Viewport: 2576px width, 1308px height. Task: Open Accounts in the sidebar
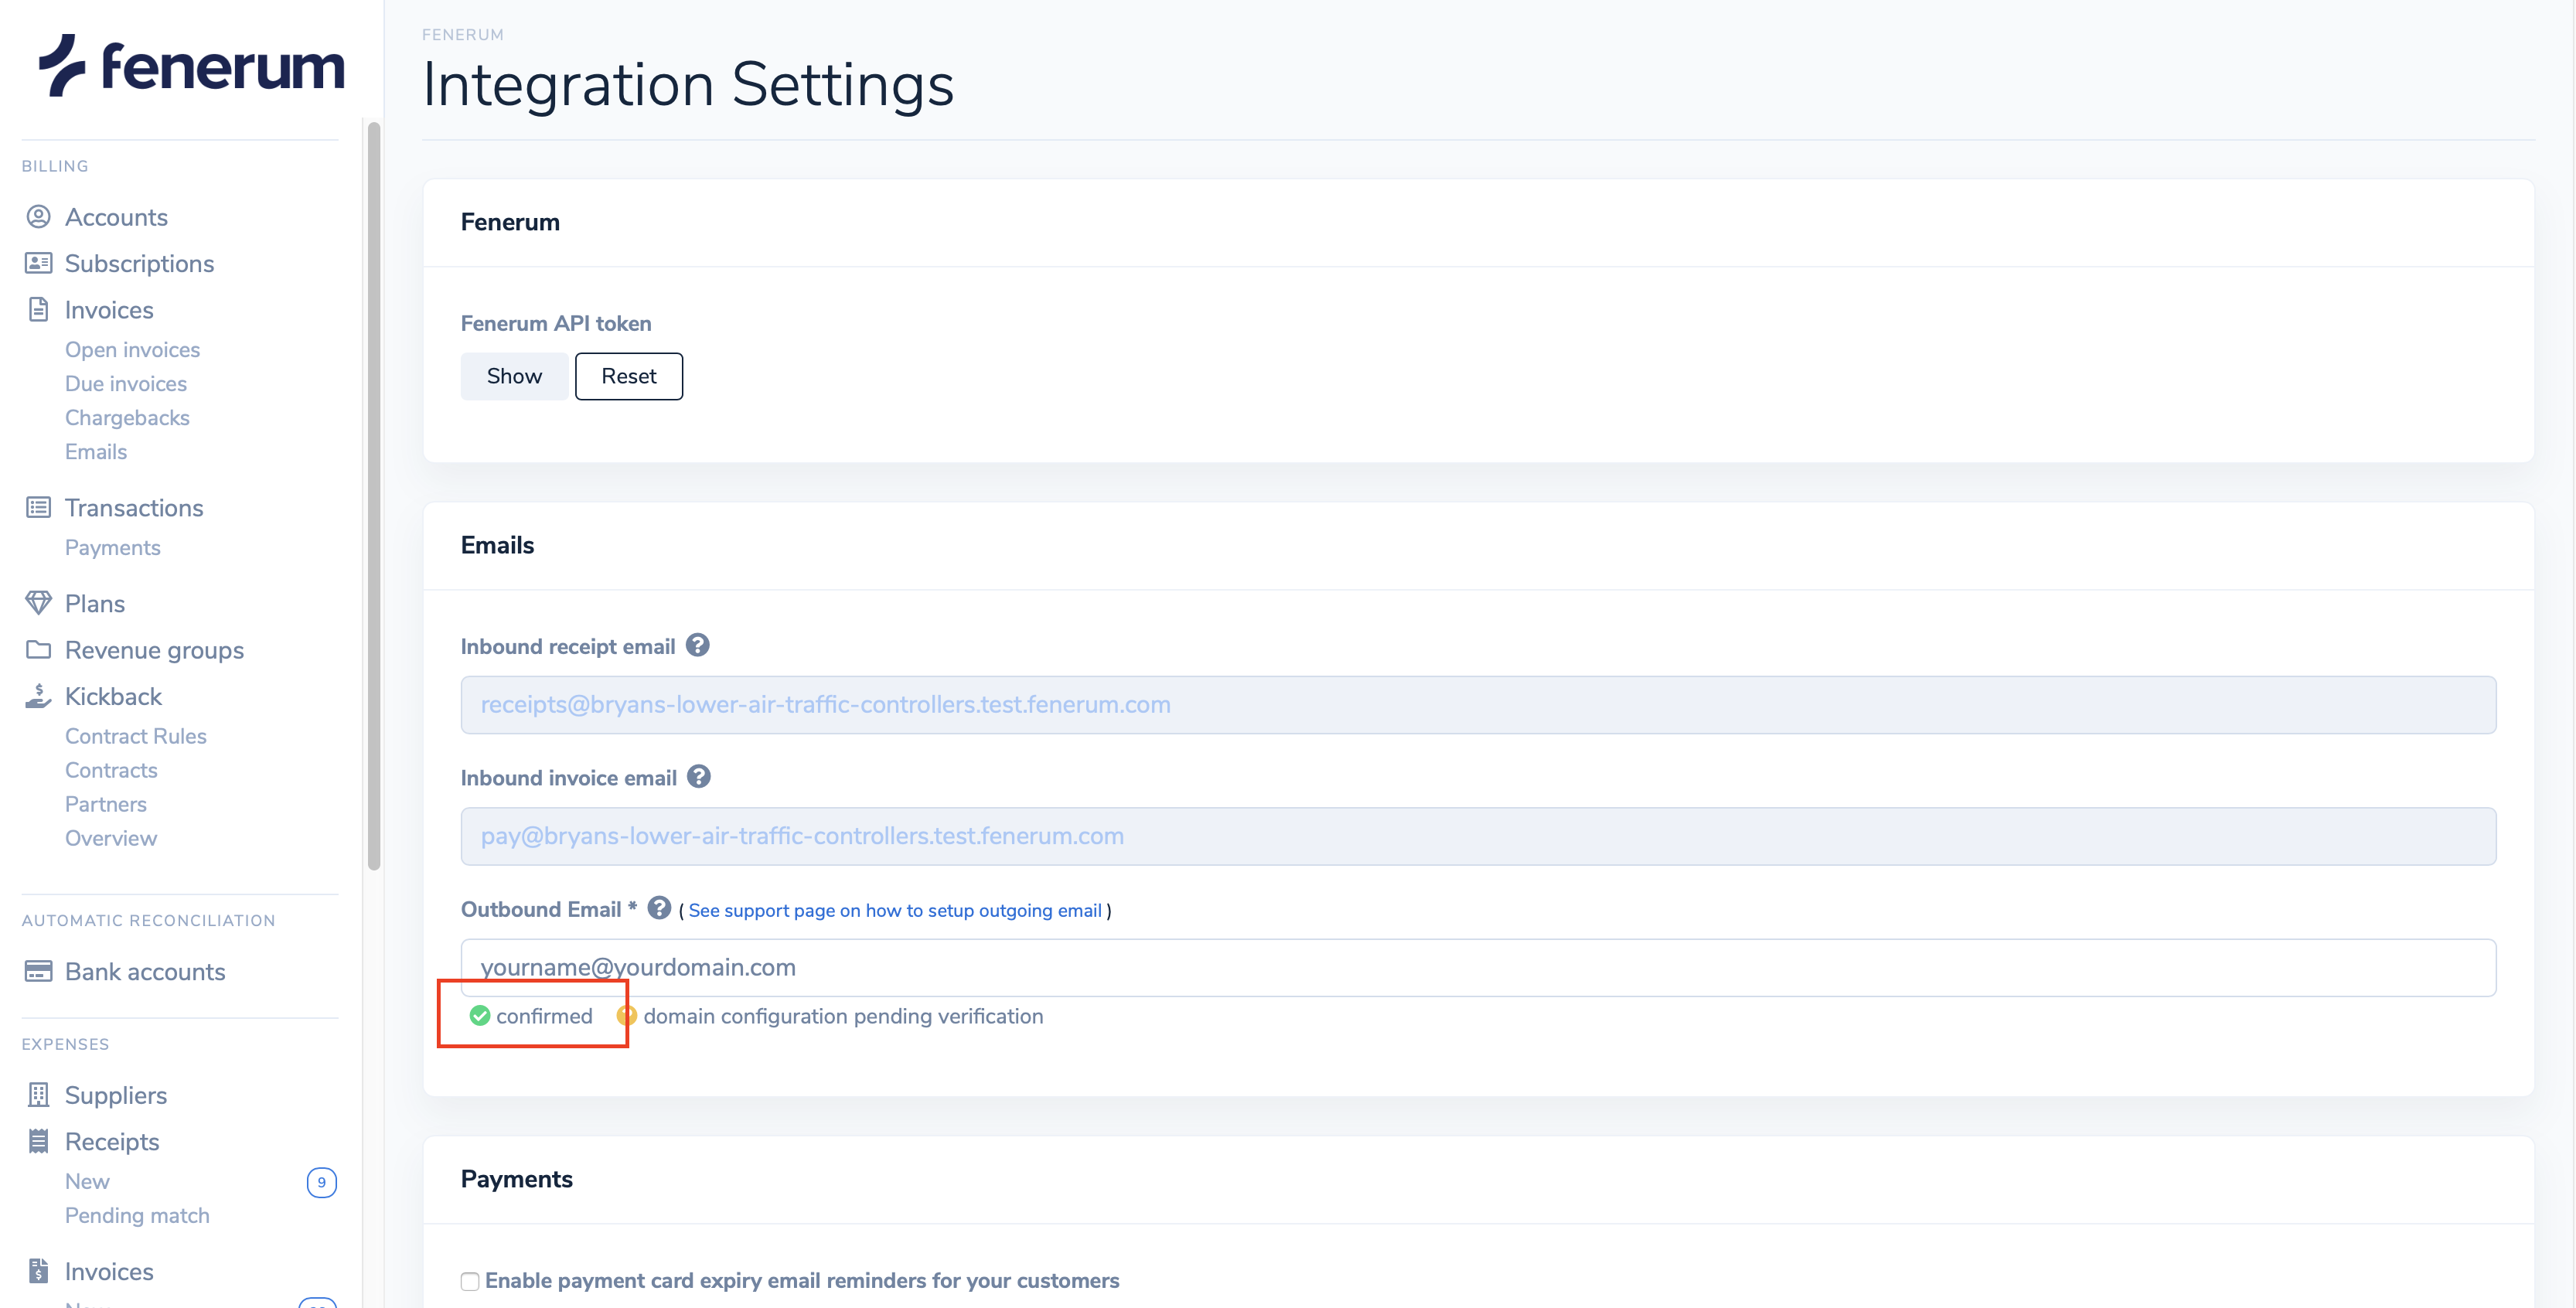coord(116,217)
